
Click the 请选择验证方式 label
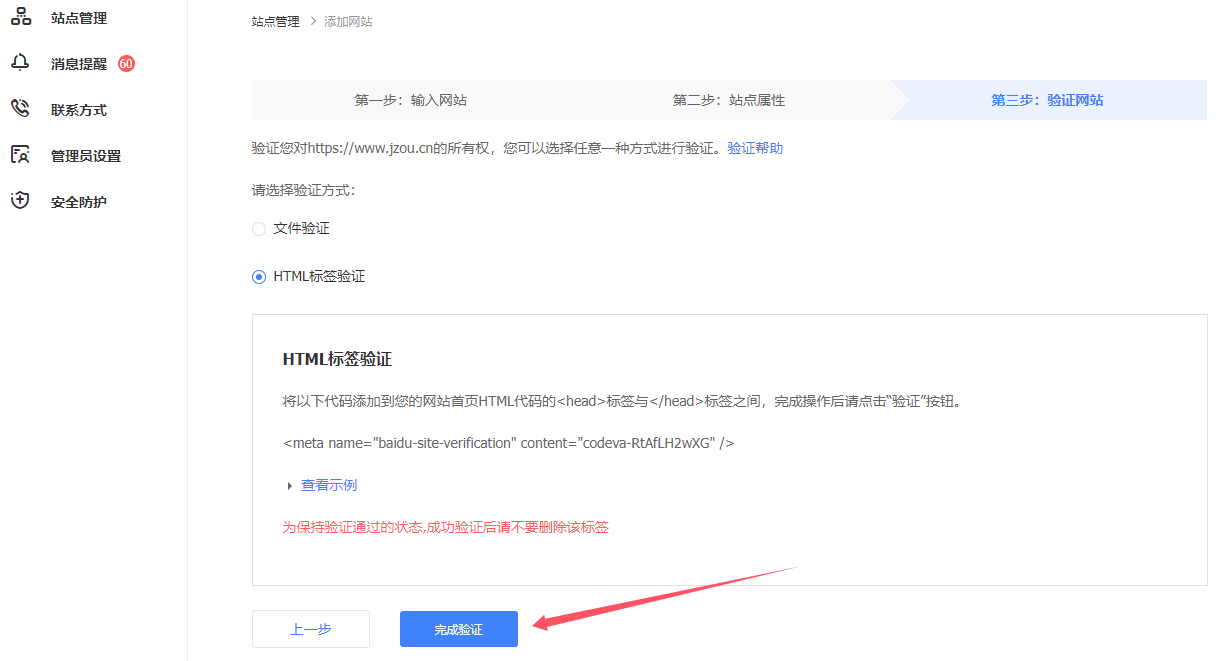click(304, 190)
